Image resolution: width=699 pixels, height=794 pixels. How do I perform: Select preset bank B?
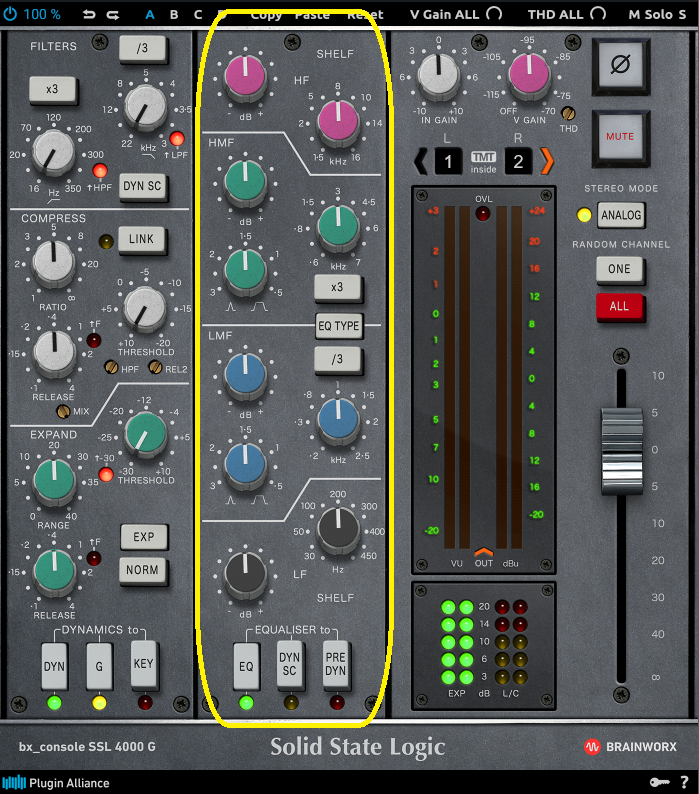tap(174, 14)
